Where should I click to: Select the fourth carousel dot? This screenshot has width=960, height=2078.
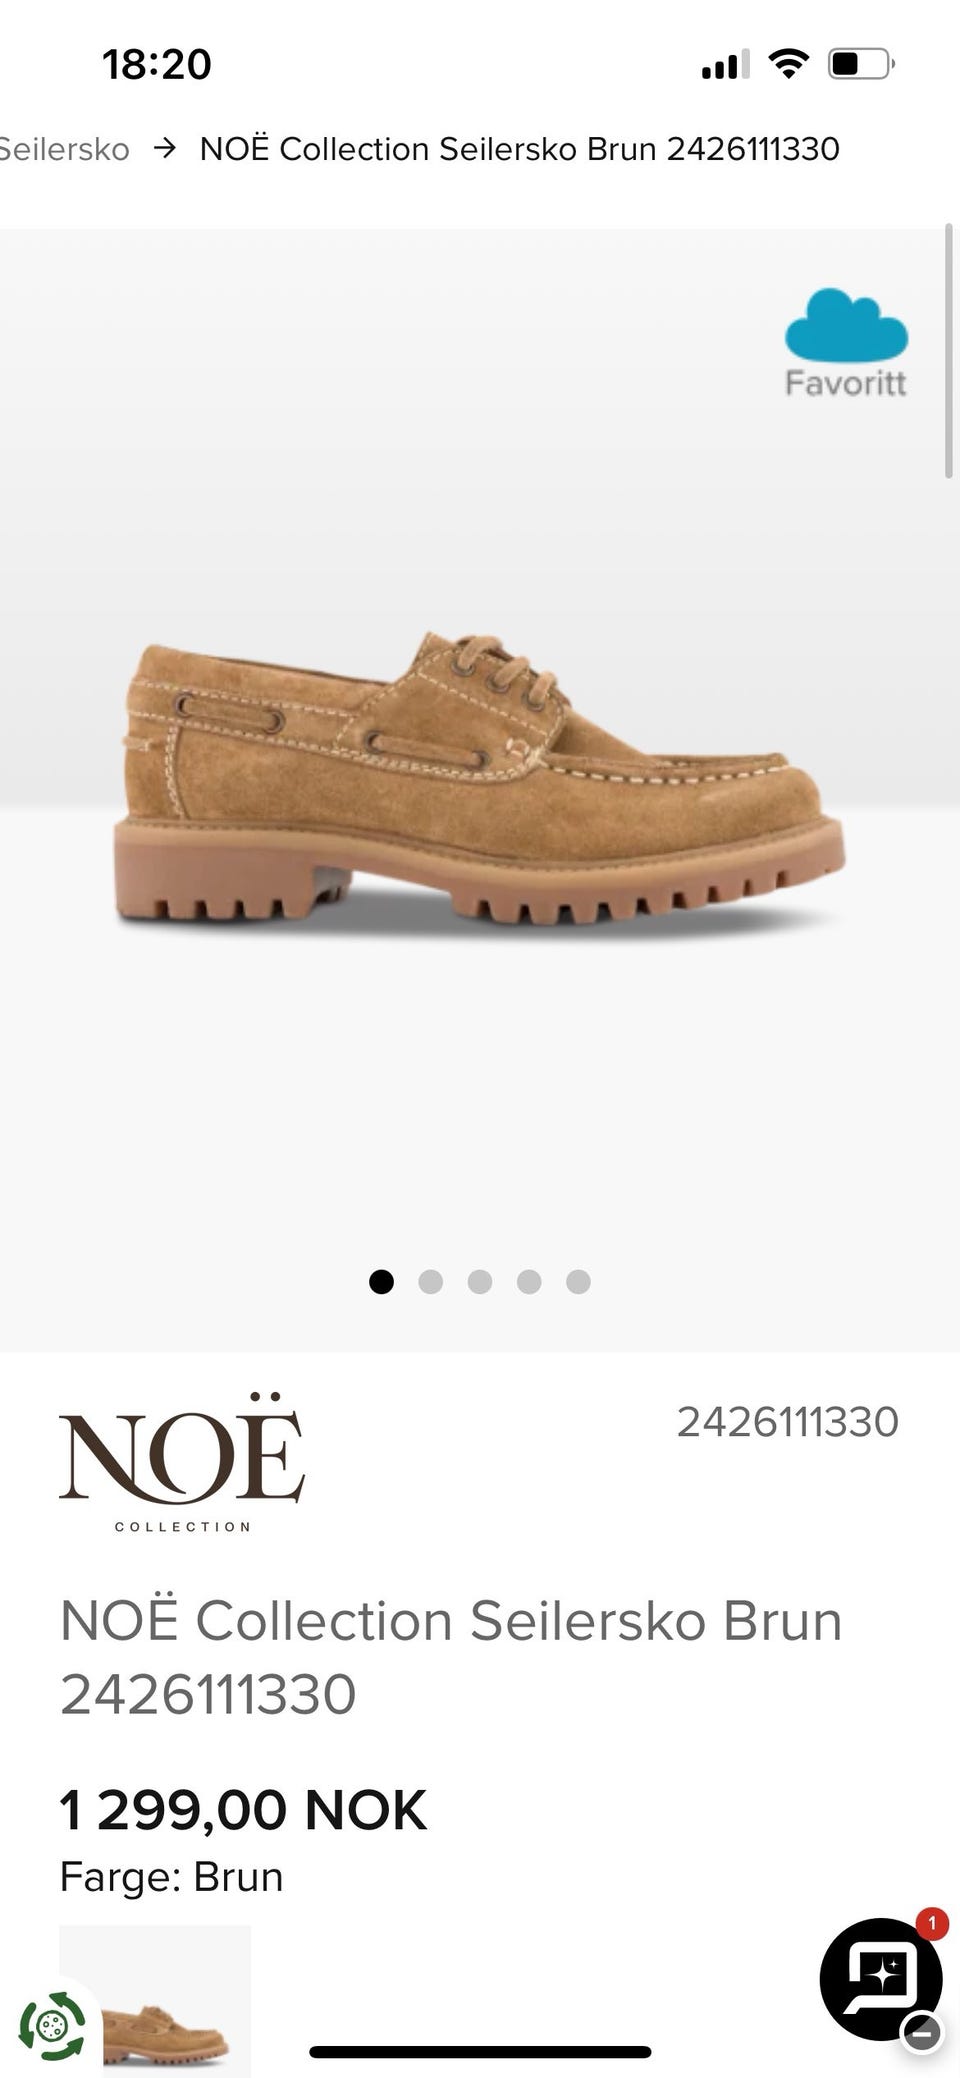(x=529, y=1281)
